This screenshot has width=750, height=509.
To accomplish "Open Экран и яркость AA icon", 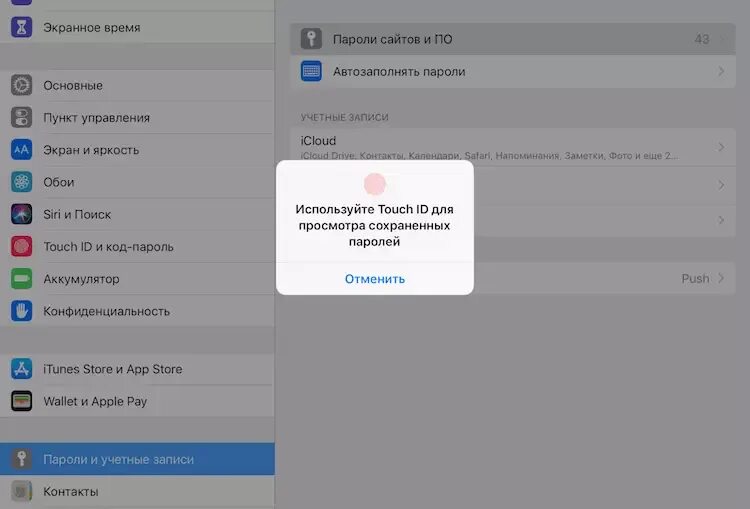I will click(22, 150).
